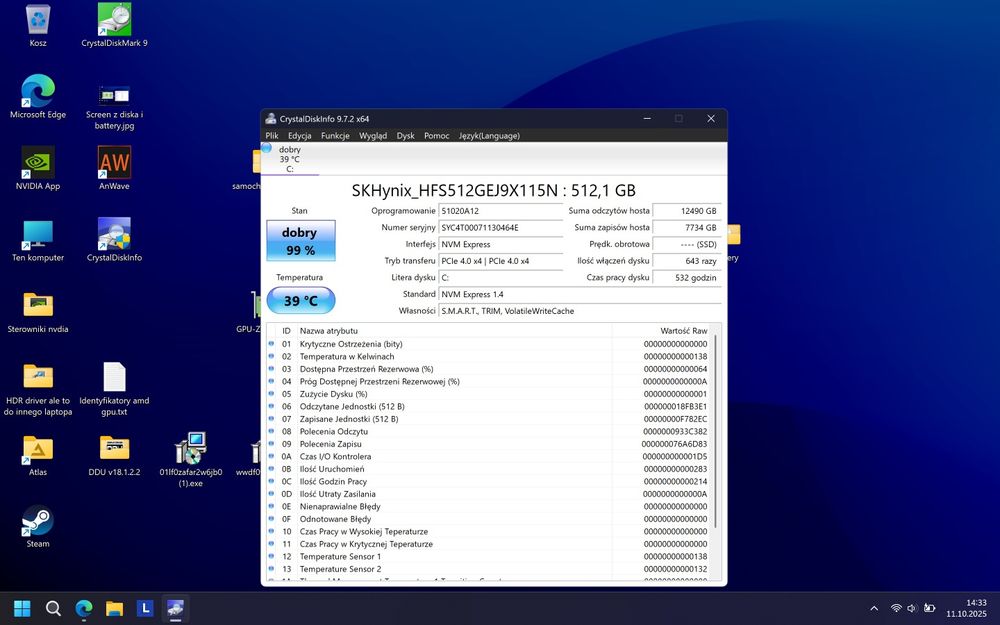Select Temperatura w Kelwinach row
The height and width of the screenshot is (625, 1000).
click(488, 357)
